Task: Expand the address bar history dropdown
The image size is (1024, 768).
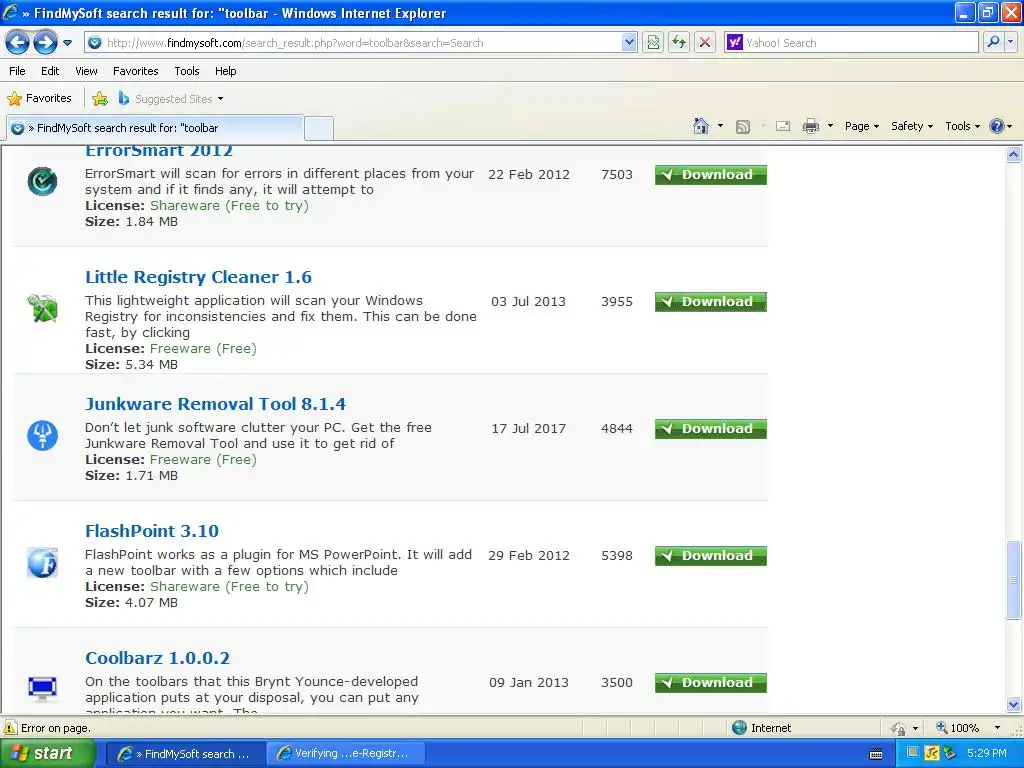Action: [x=629, y=43]
